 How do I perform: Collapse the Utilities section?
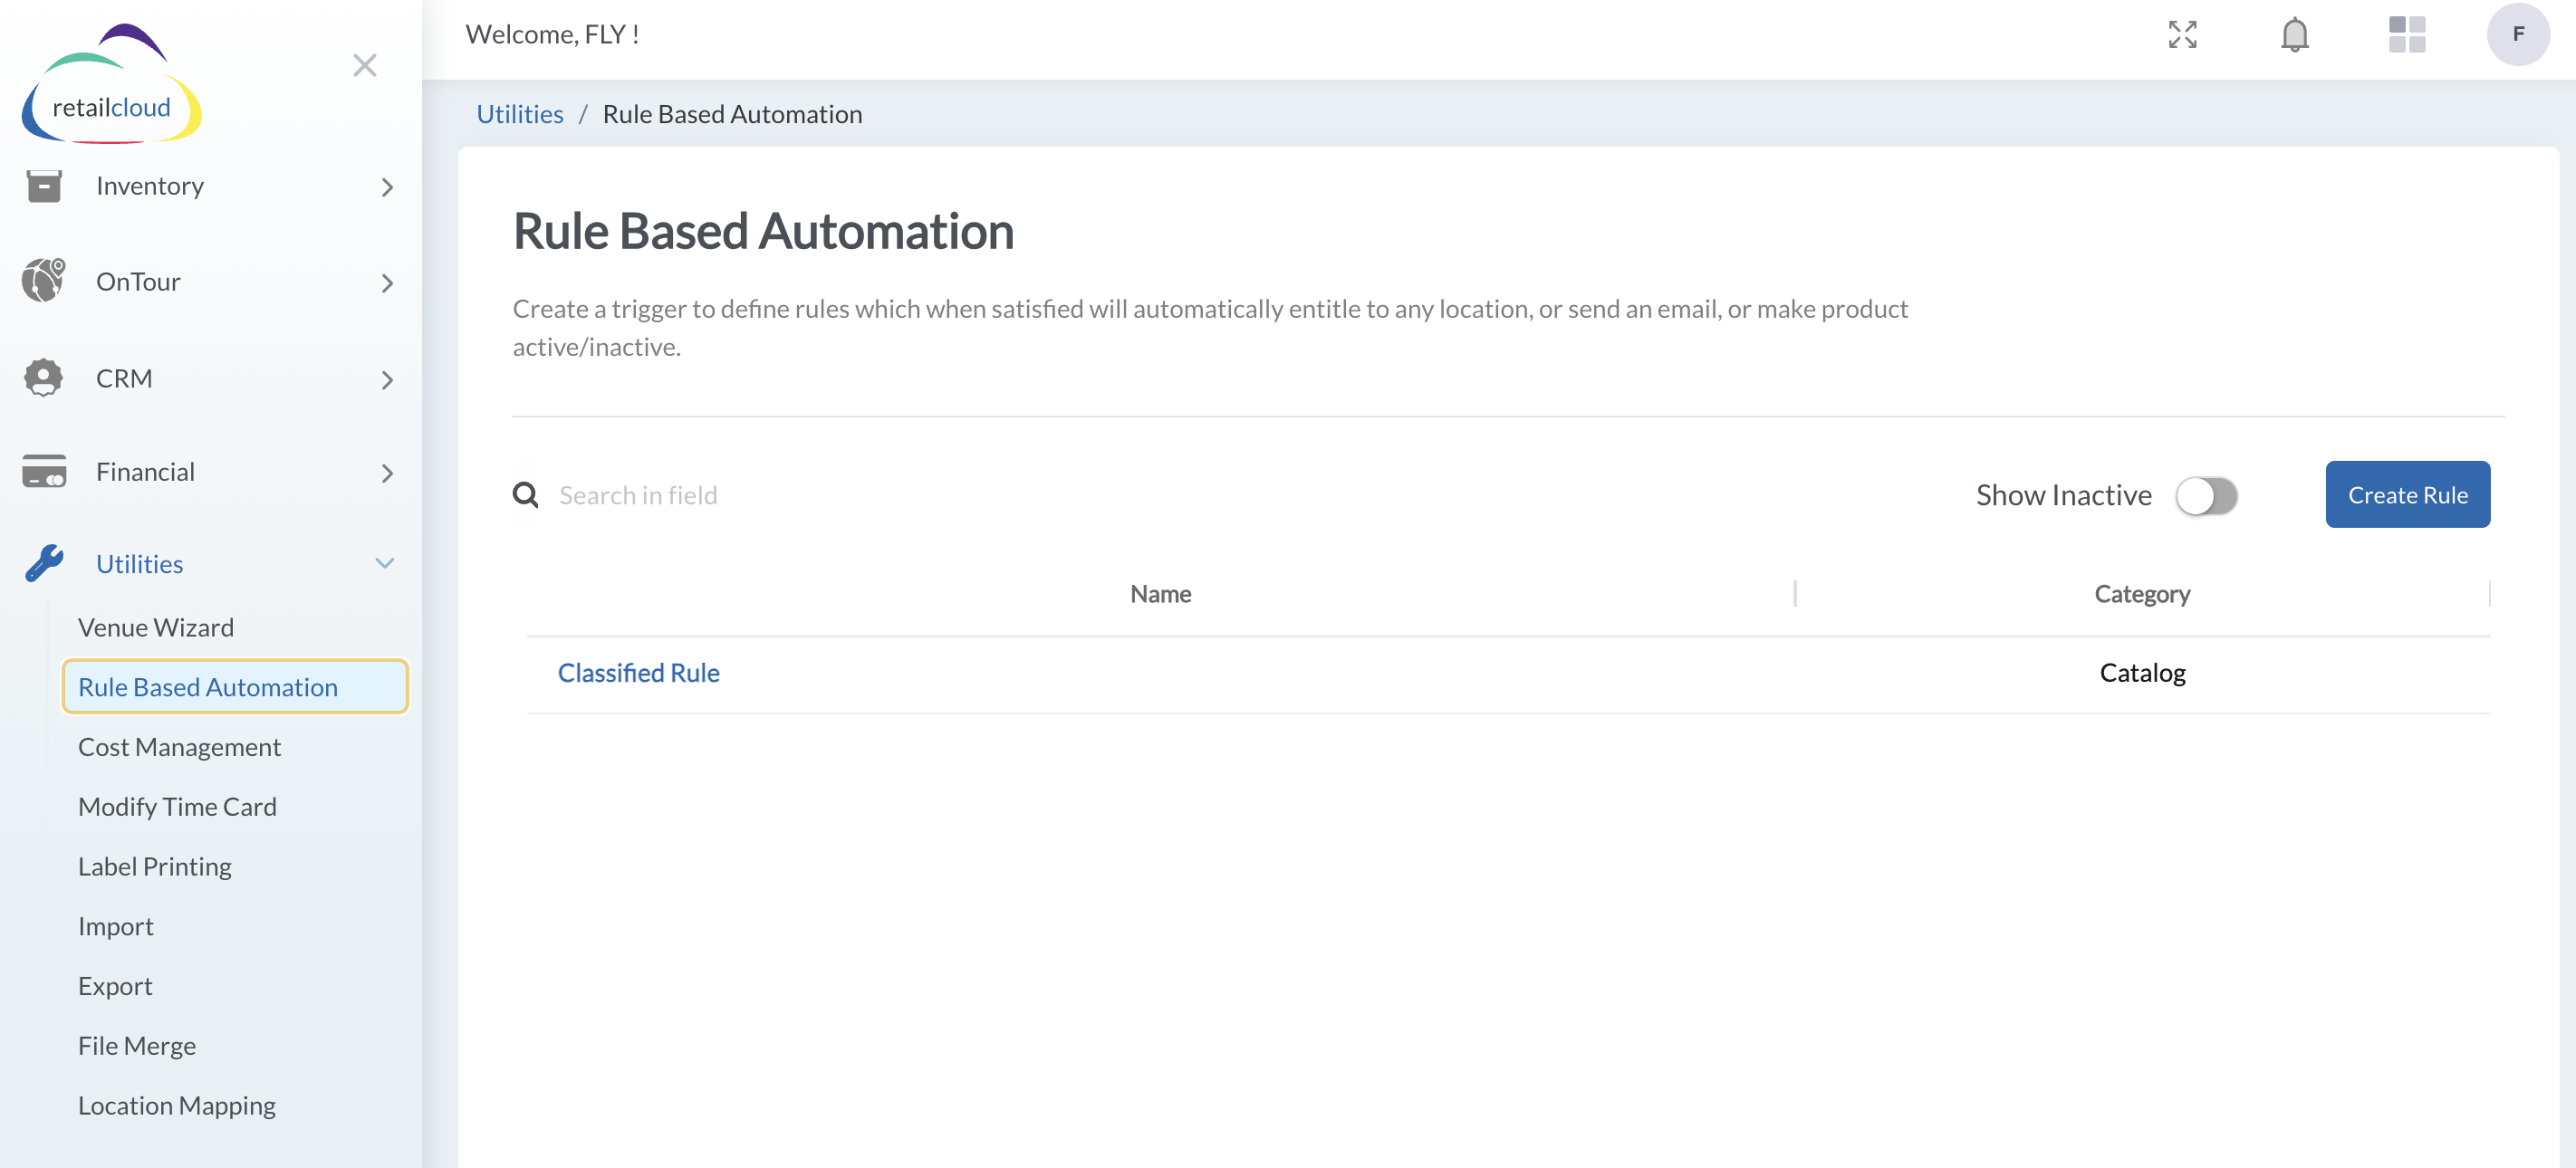coord(386,563)
